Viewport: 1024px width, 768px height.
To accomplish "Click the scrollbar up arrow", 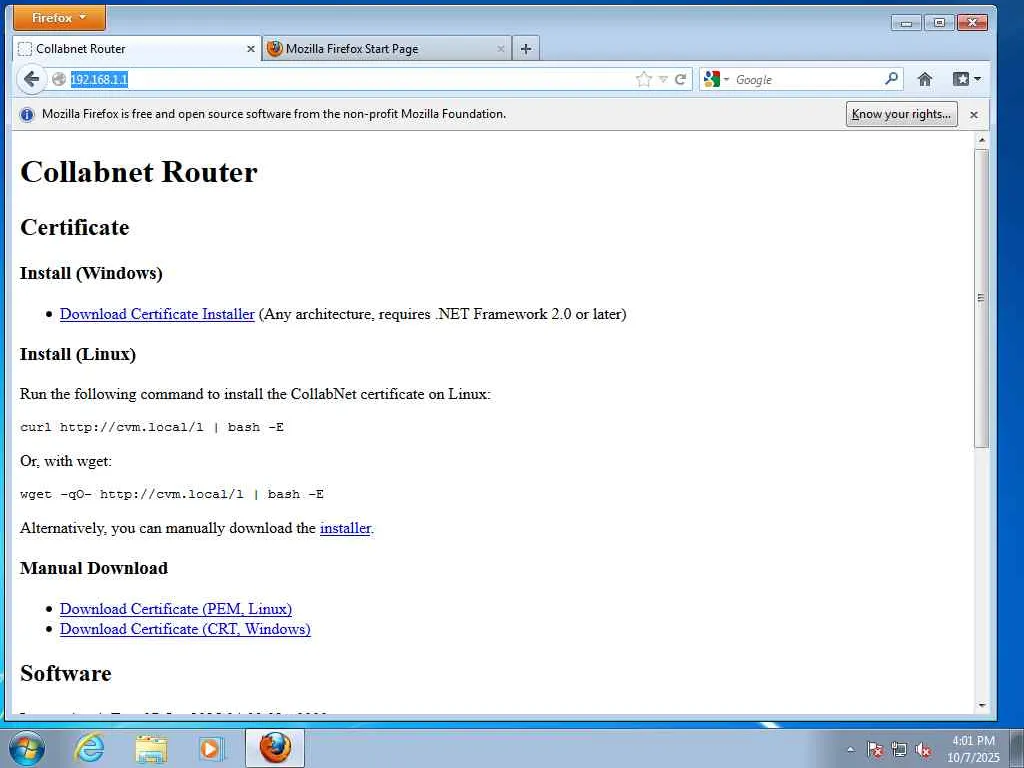I will pos(982,140).
